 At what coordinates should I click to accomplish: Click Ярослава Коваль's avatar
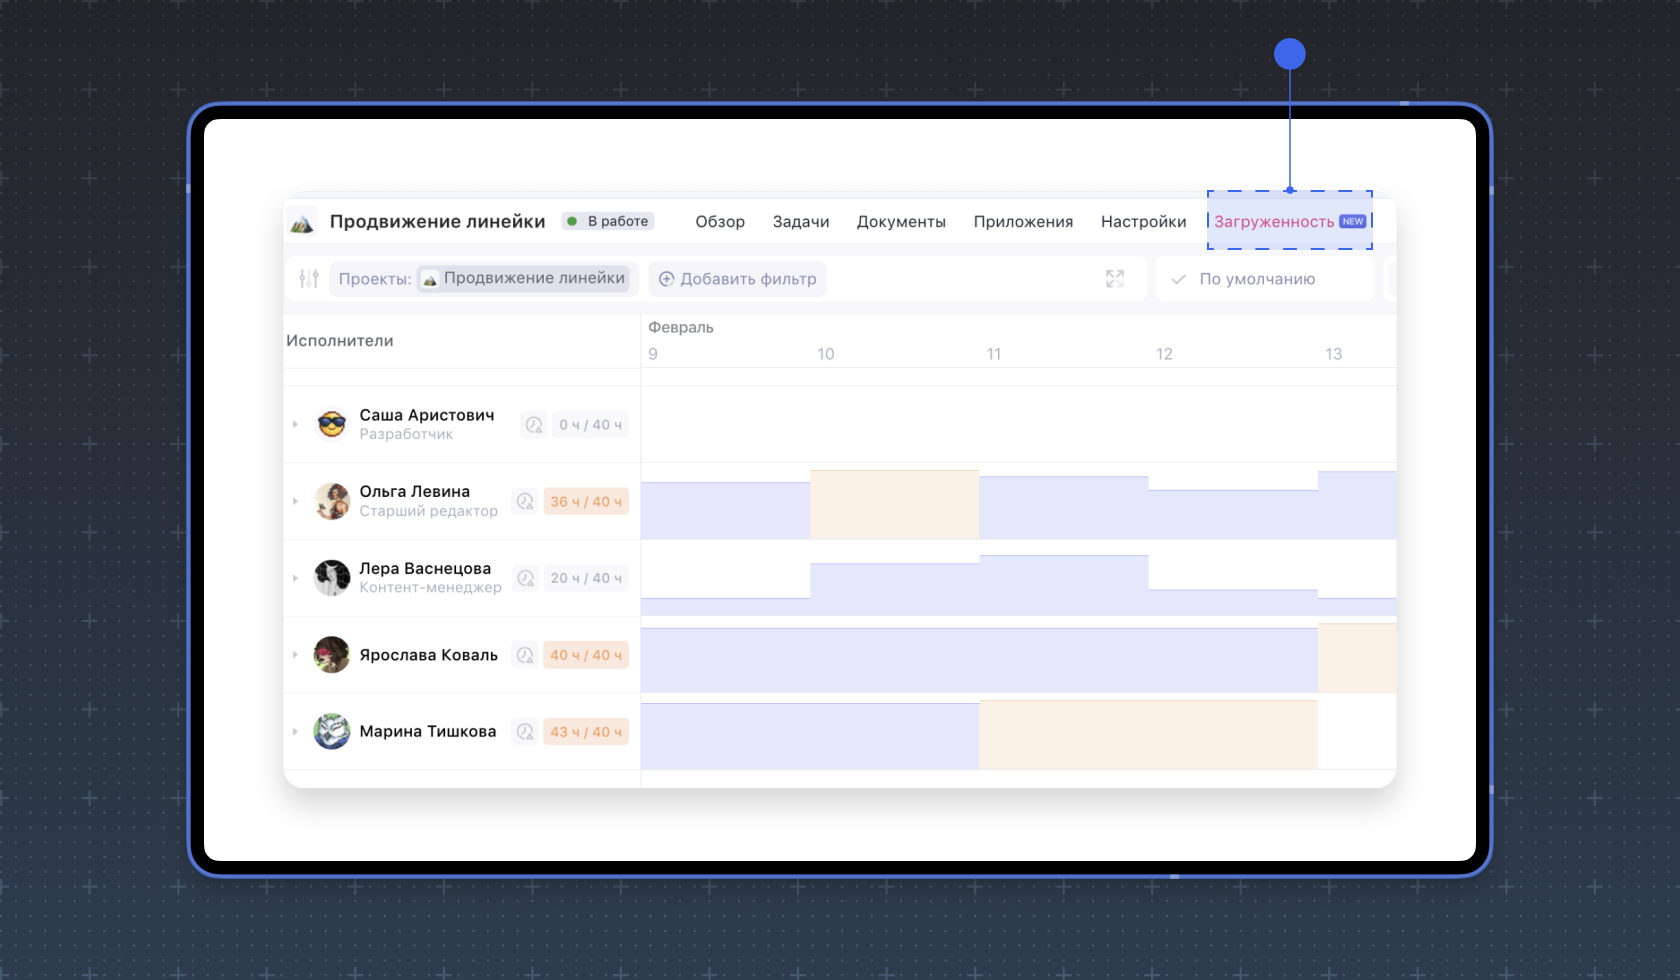[332, 655]
